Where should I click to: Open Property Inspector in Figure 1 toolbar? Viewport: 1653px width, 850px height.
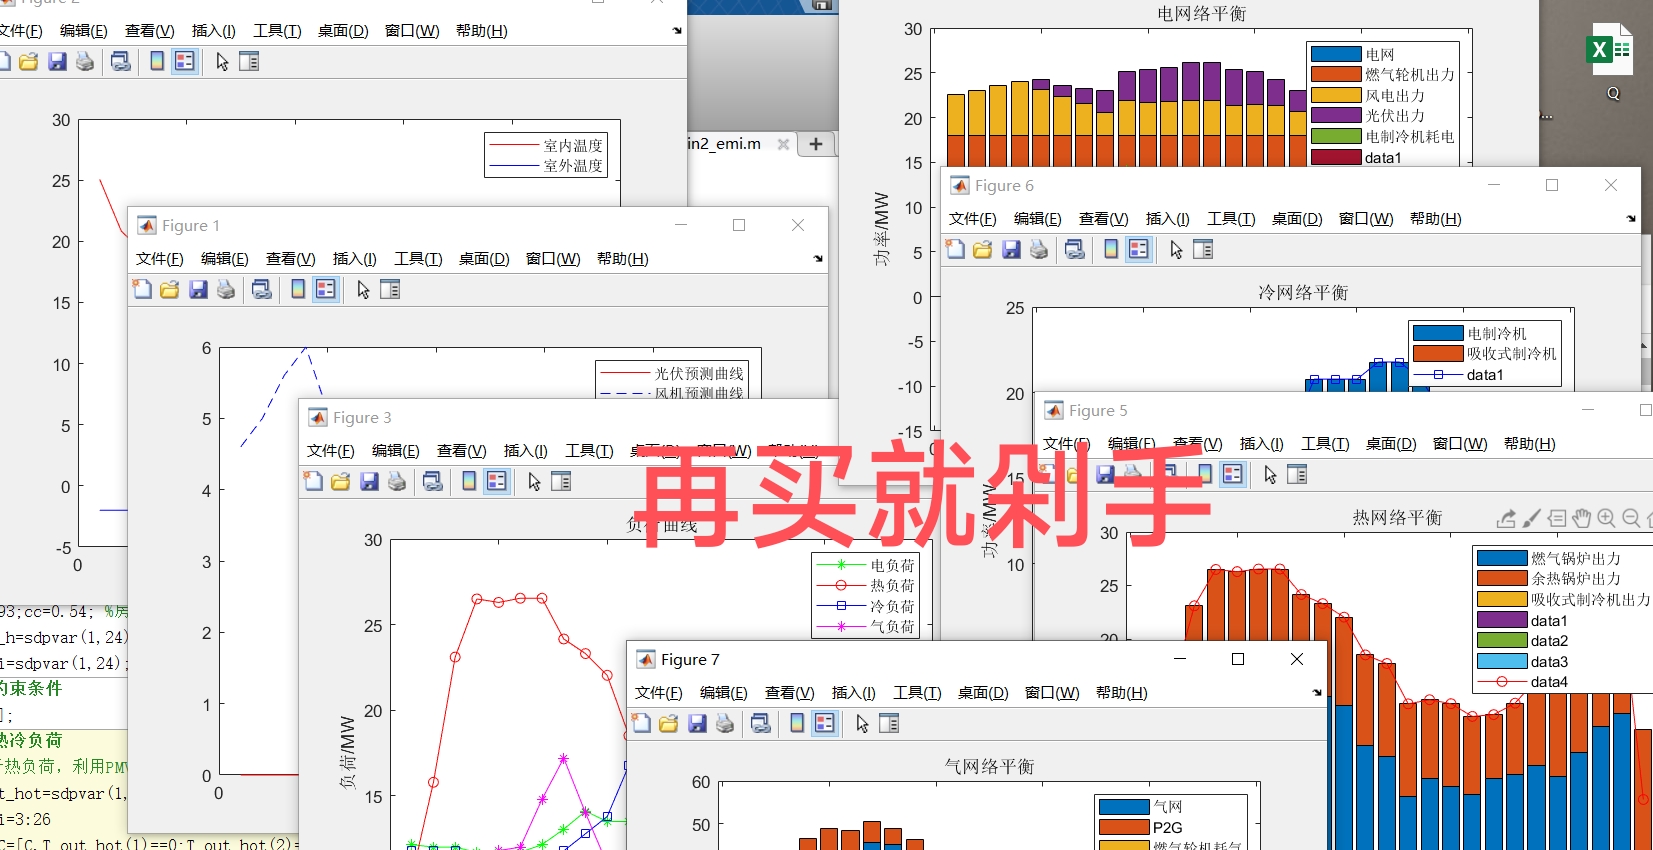click(390, 289)
